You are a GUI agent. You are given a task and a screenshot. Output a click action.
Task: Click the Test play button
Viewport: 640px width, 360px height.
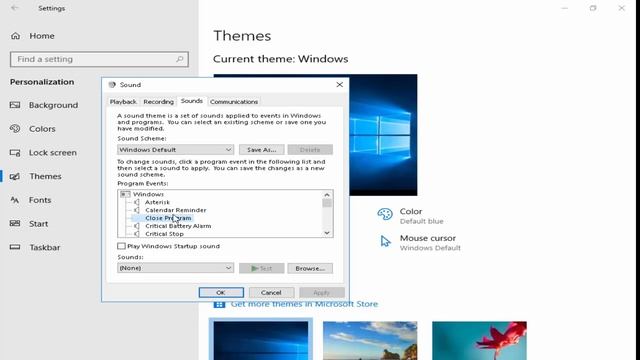coord(262,268)
